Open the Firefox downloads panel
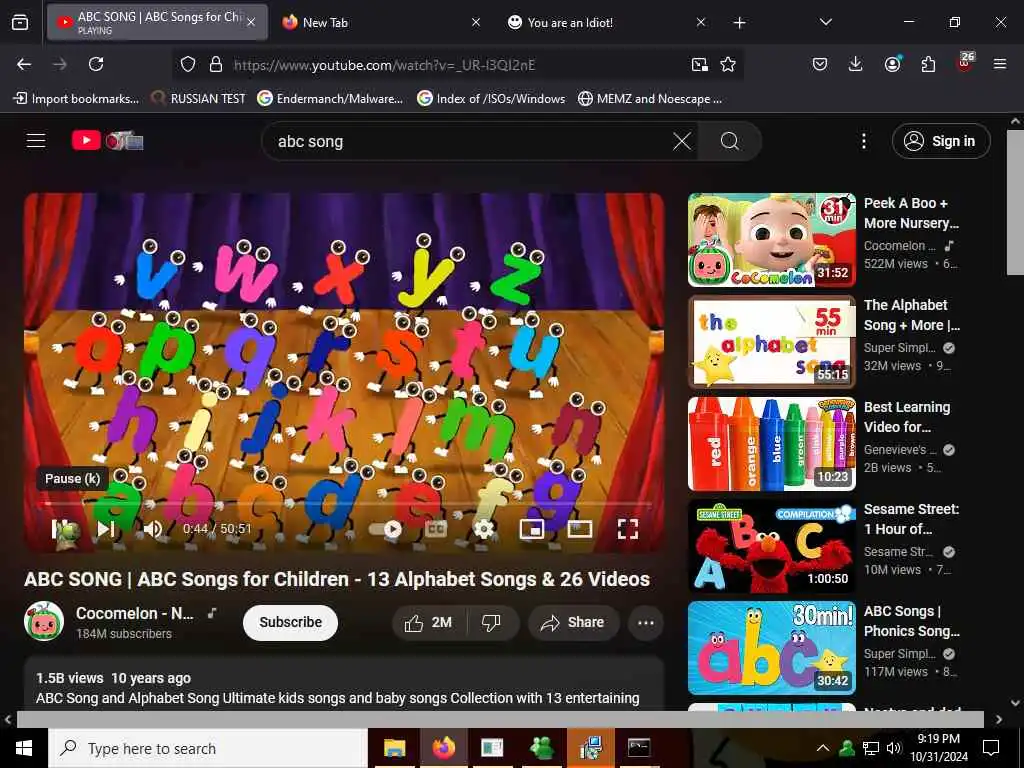 (855, 64)
